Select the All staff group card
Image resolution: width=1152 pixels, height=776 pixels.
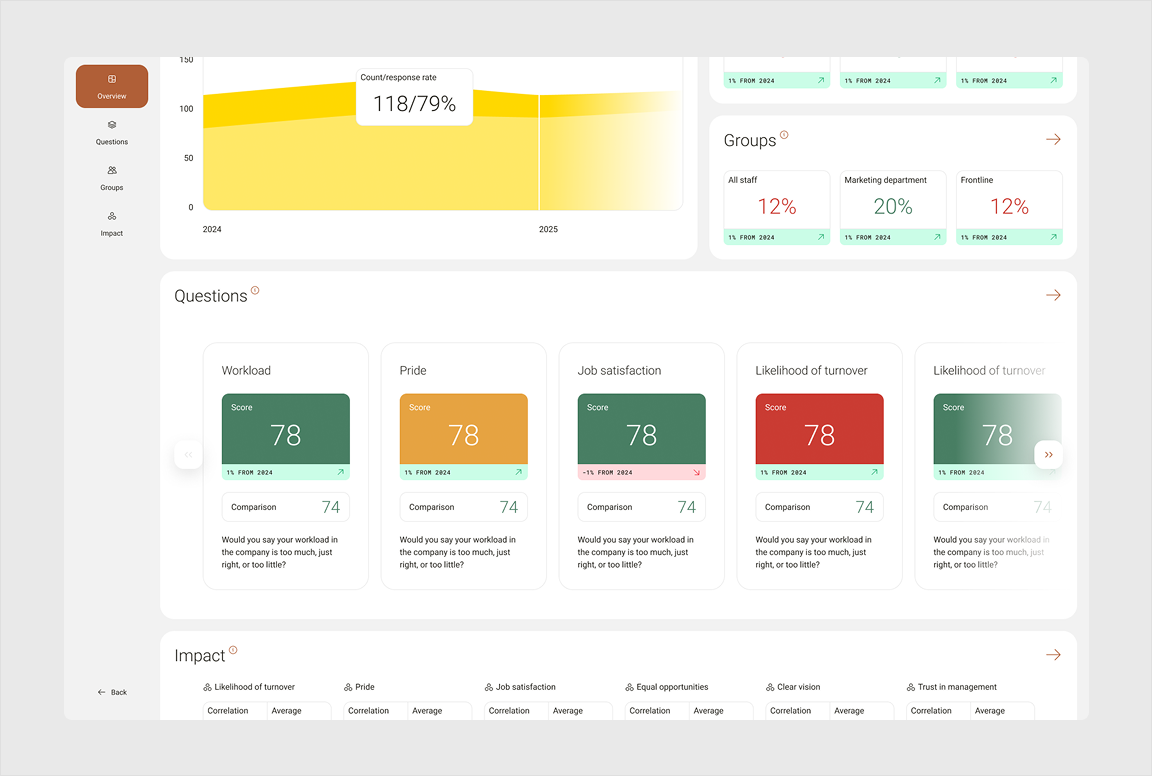(777, 207)
